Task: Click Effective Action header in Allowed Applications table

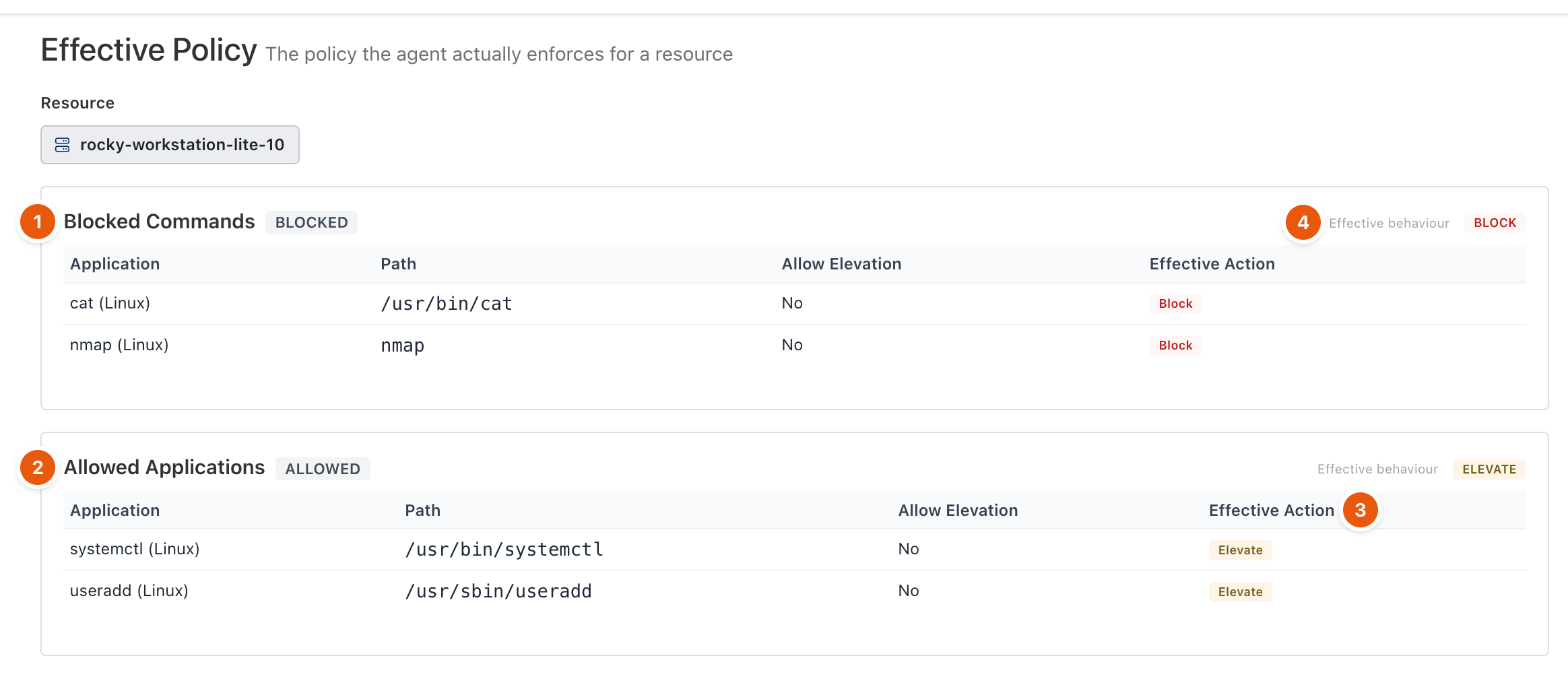Action: (x=1272, y=510)
